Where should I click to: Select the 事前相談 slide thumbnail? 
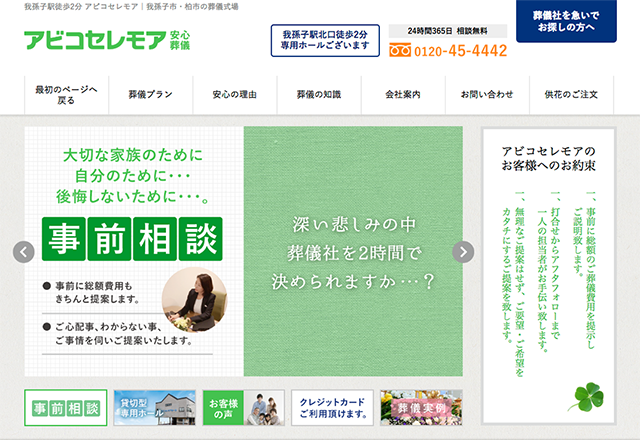click(66, 408)
